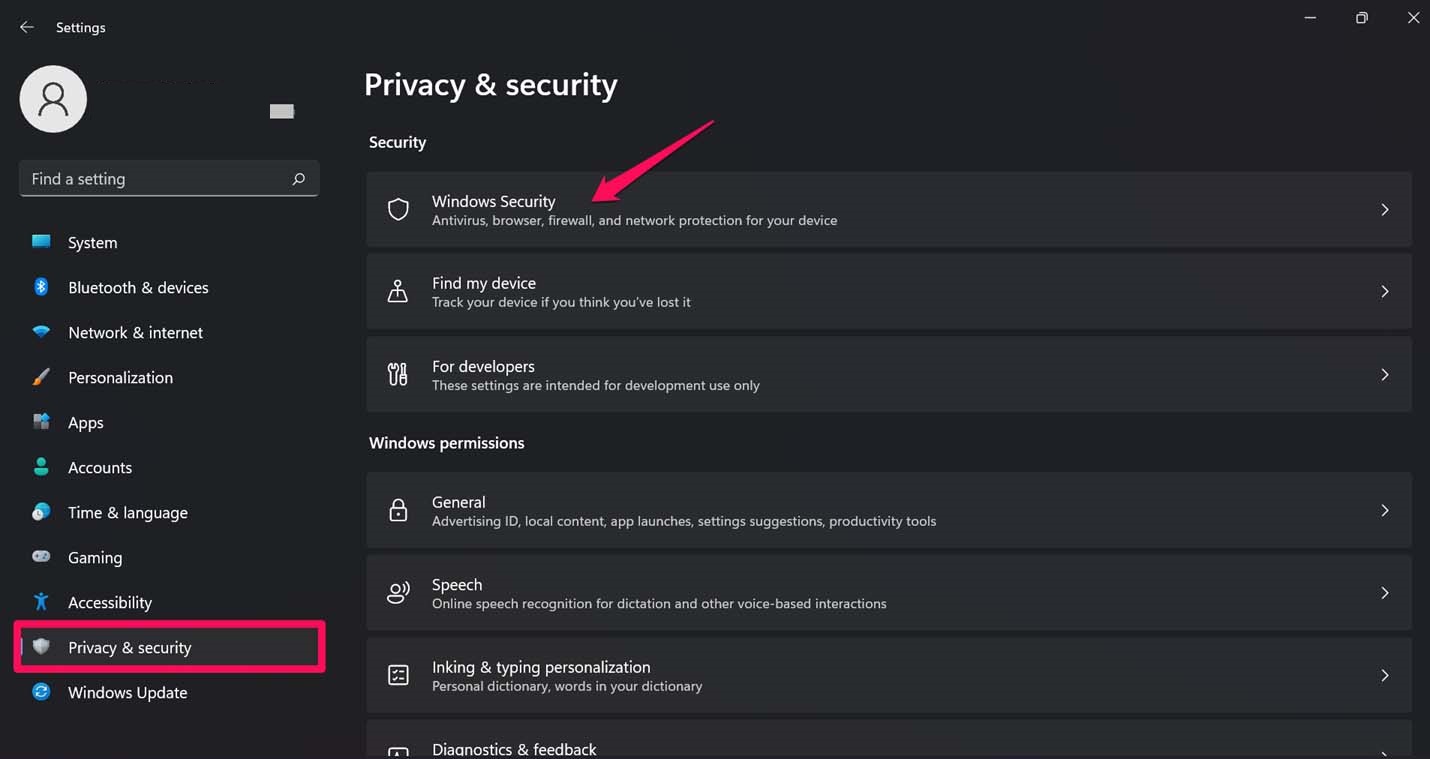Click the Find my device location icon

point(398,291)
